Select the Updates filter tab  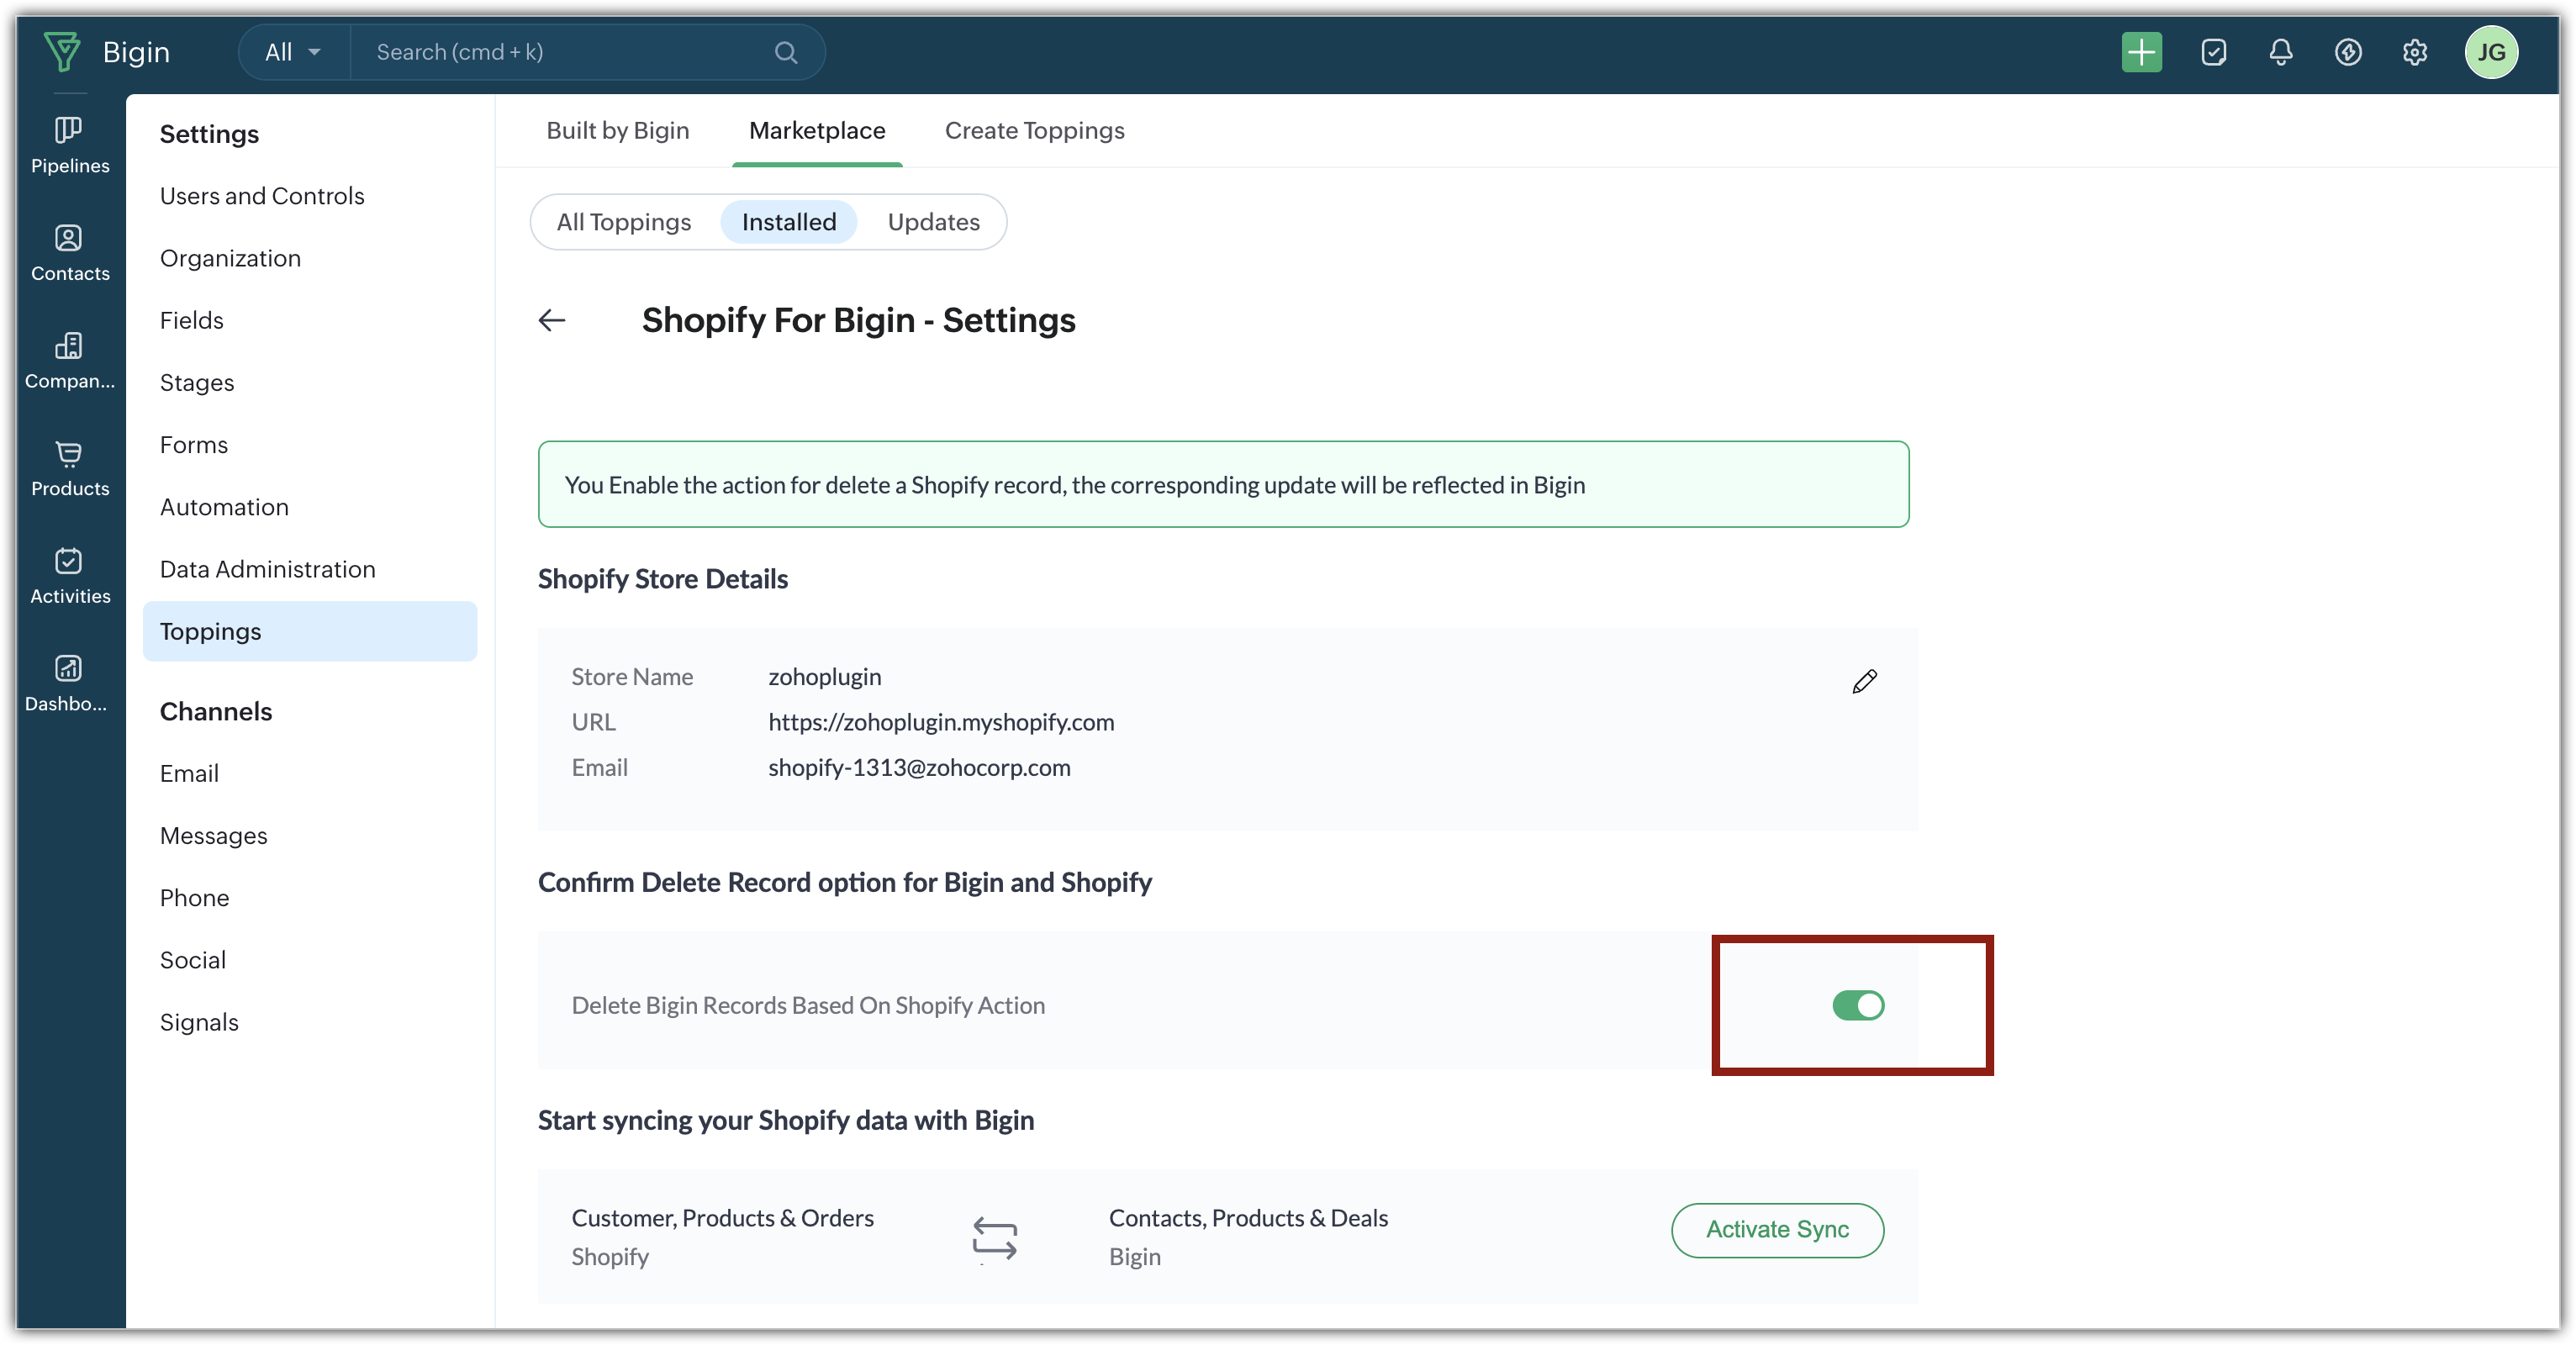pyautogui.click(x=933, y=222)
